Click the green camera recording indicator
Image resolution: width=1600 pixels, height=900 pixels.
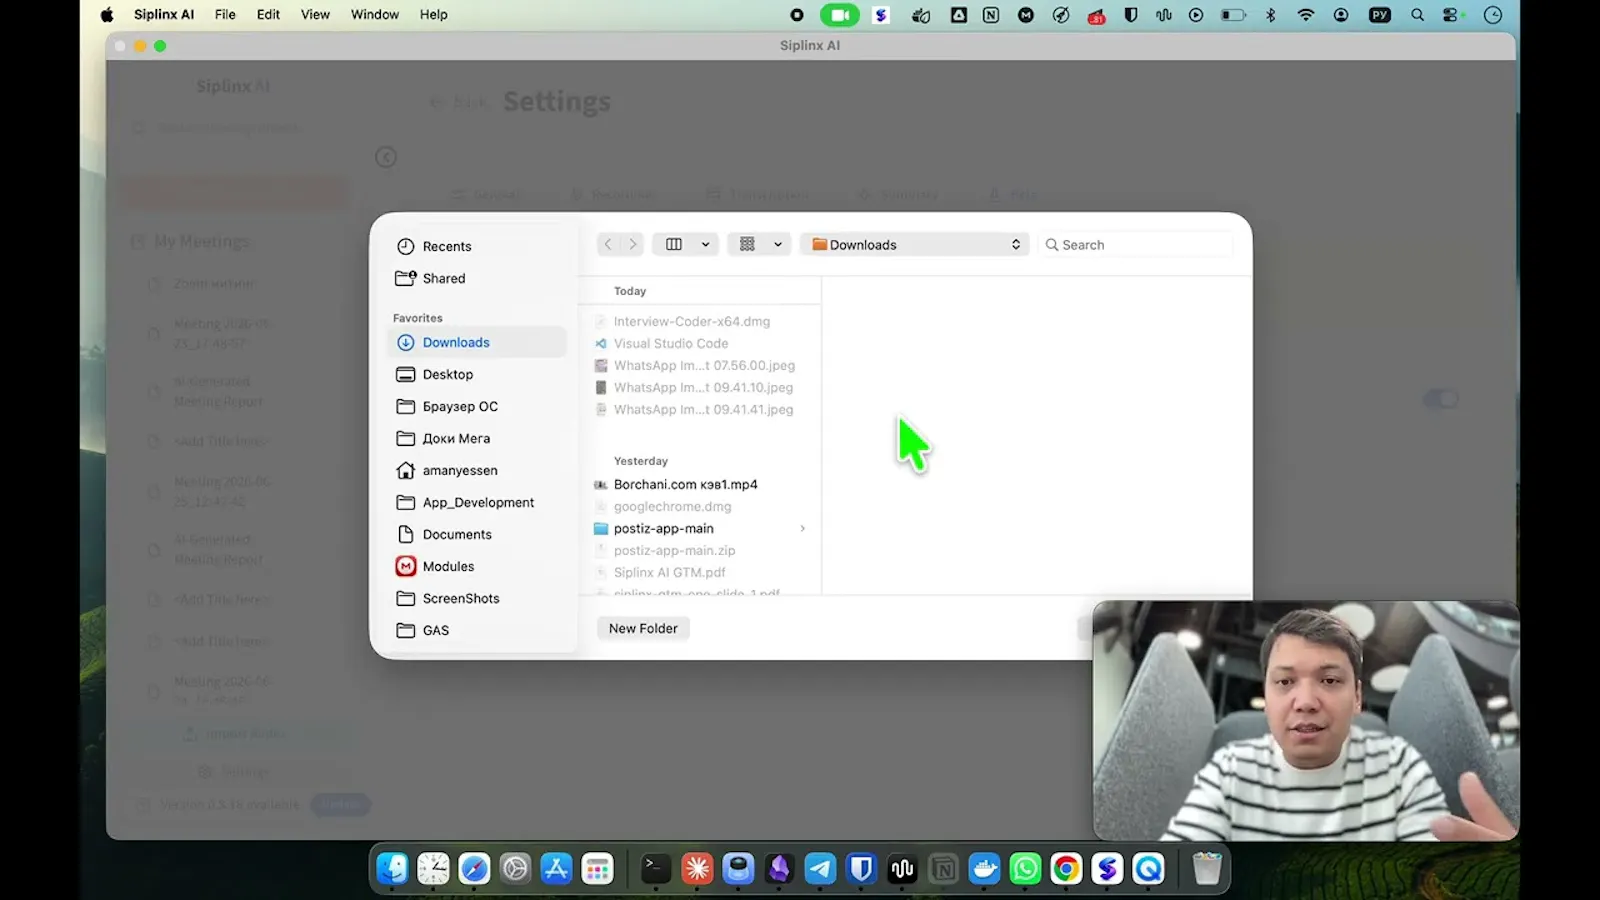[x=840, y=14]
